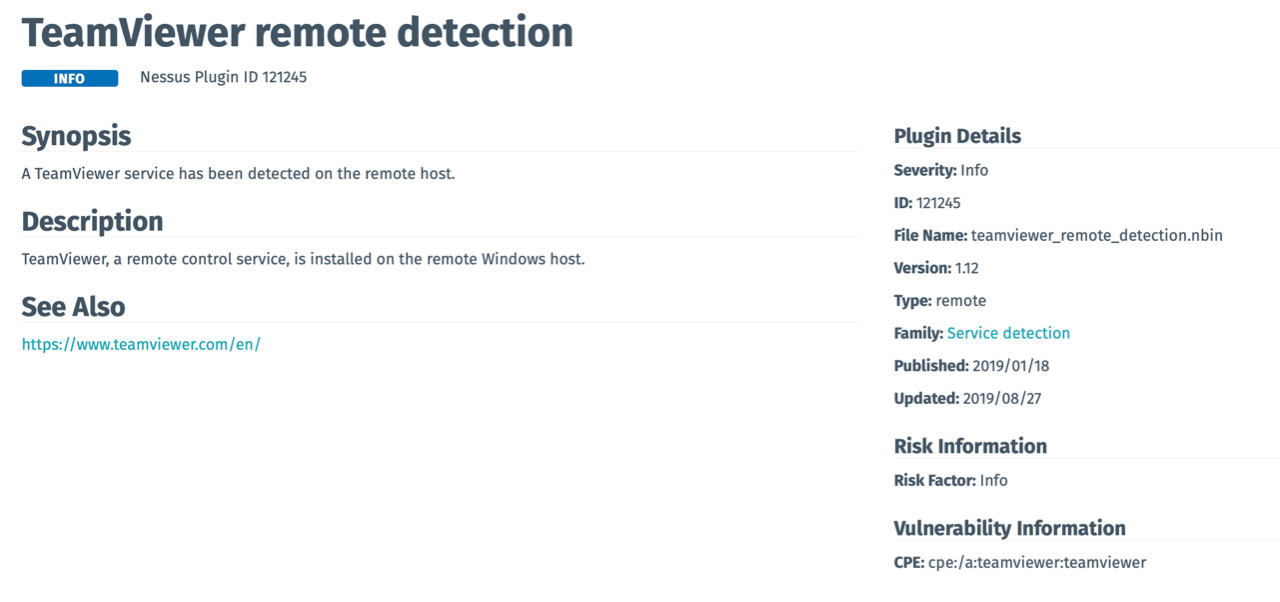Screen dimensions: 1280x602
Task: Click the CPE cpe:/a:teamviewer:teamviewer value
Action: [x=1037, y=562]
